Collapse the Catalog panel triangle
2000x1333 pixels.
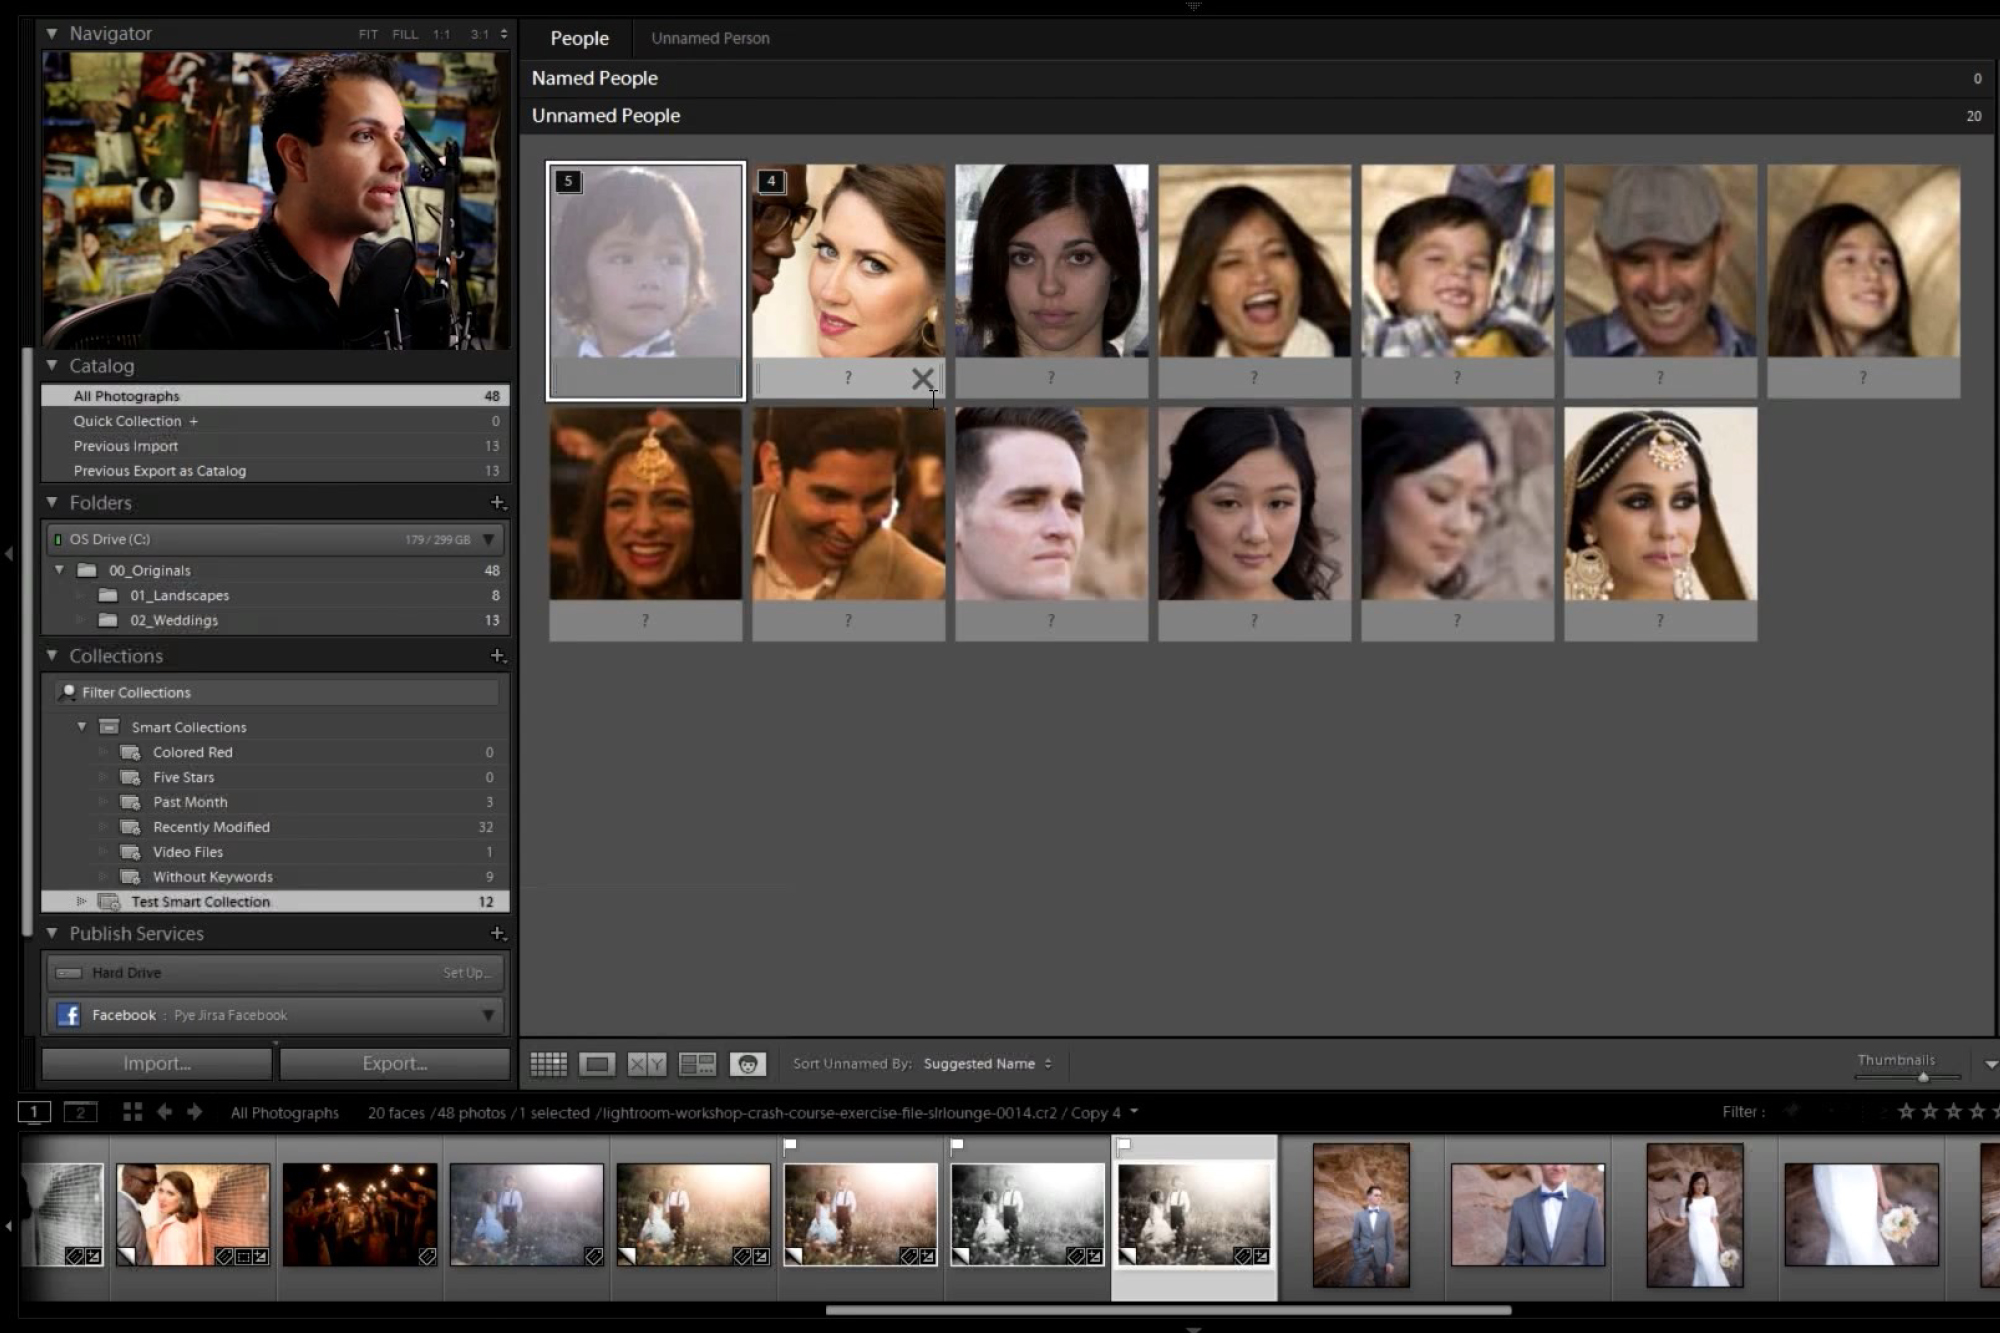(51, 366)
